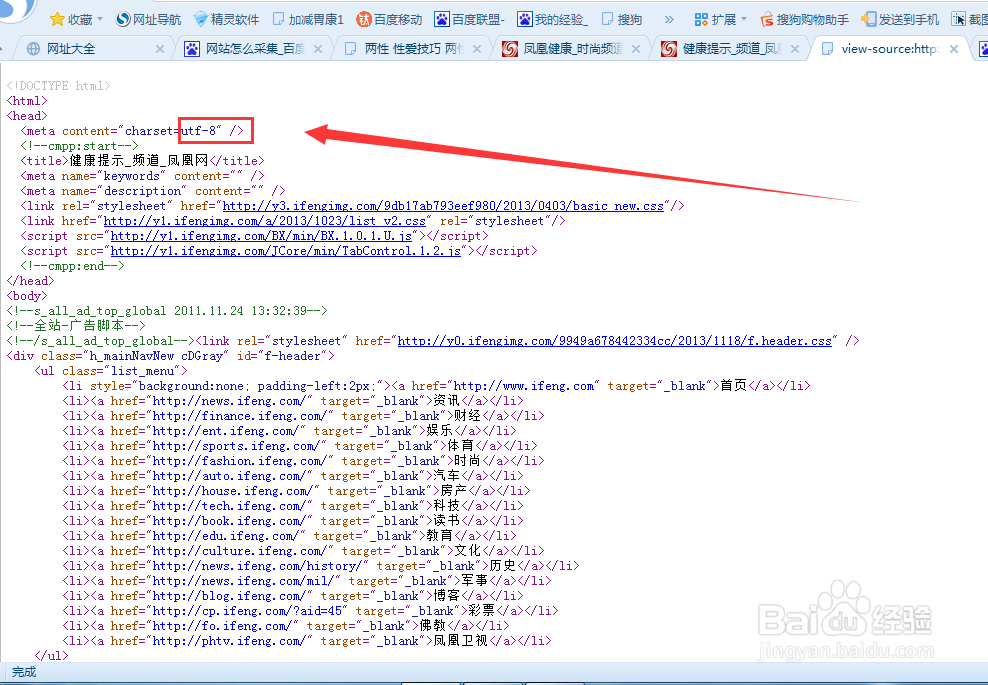Click the div class="h_mainNavNew cDGray" line

[x=171, y=356]
